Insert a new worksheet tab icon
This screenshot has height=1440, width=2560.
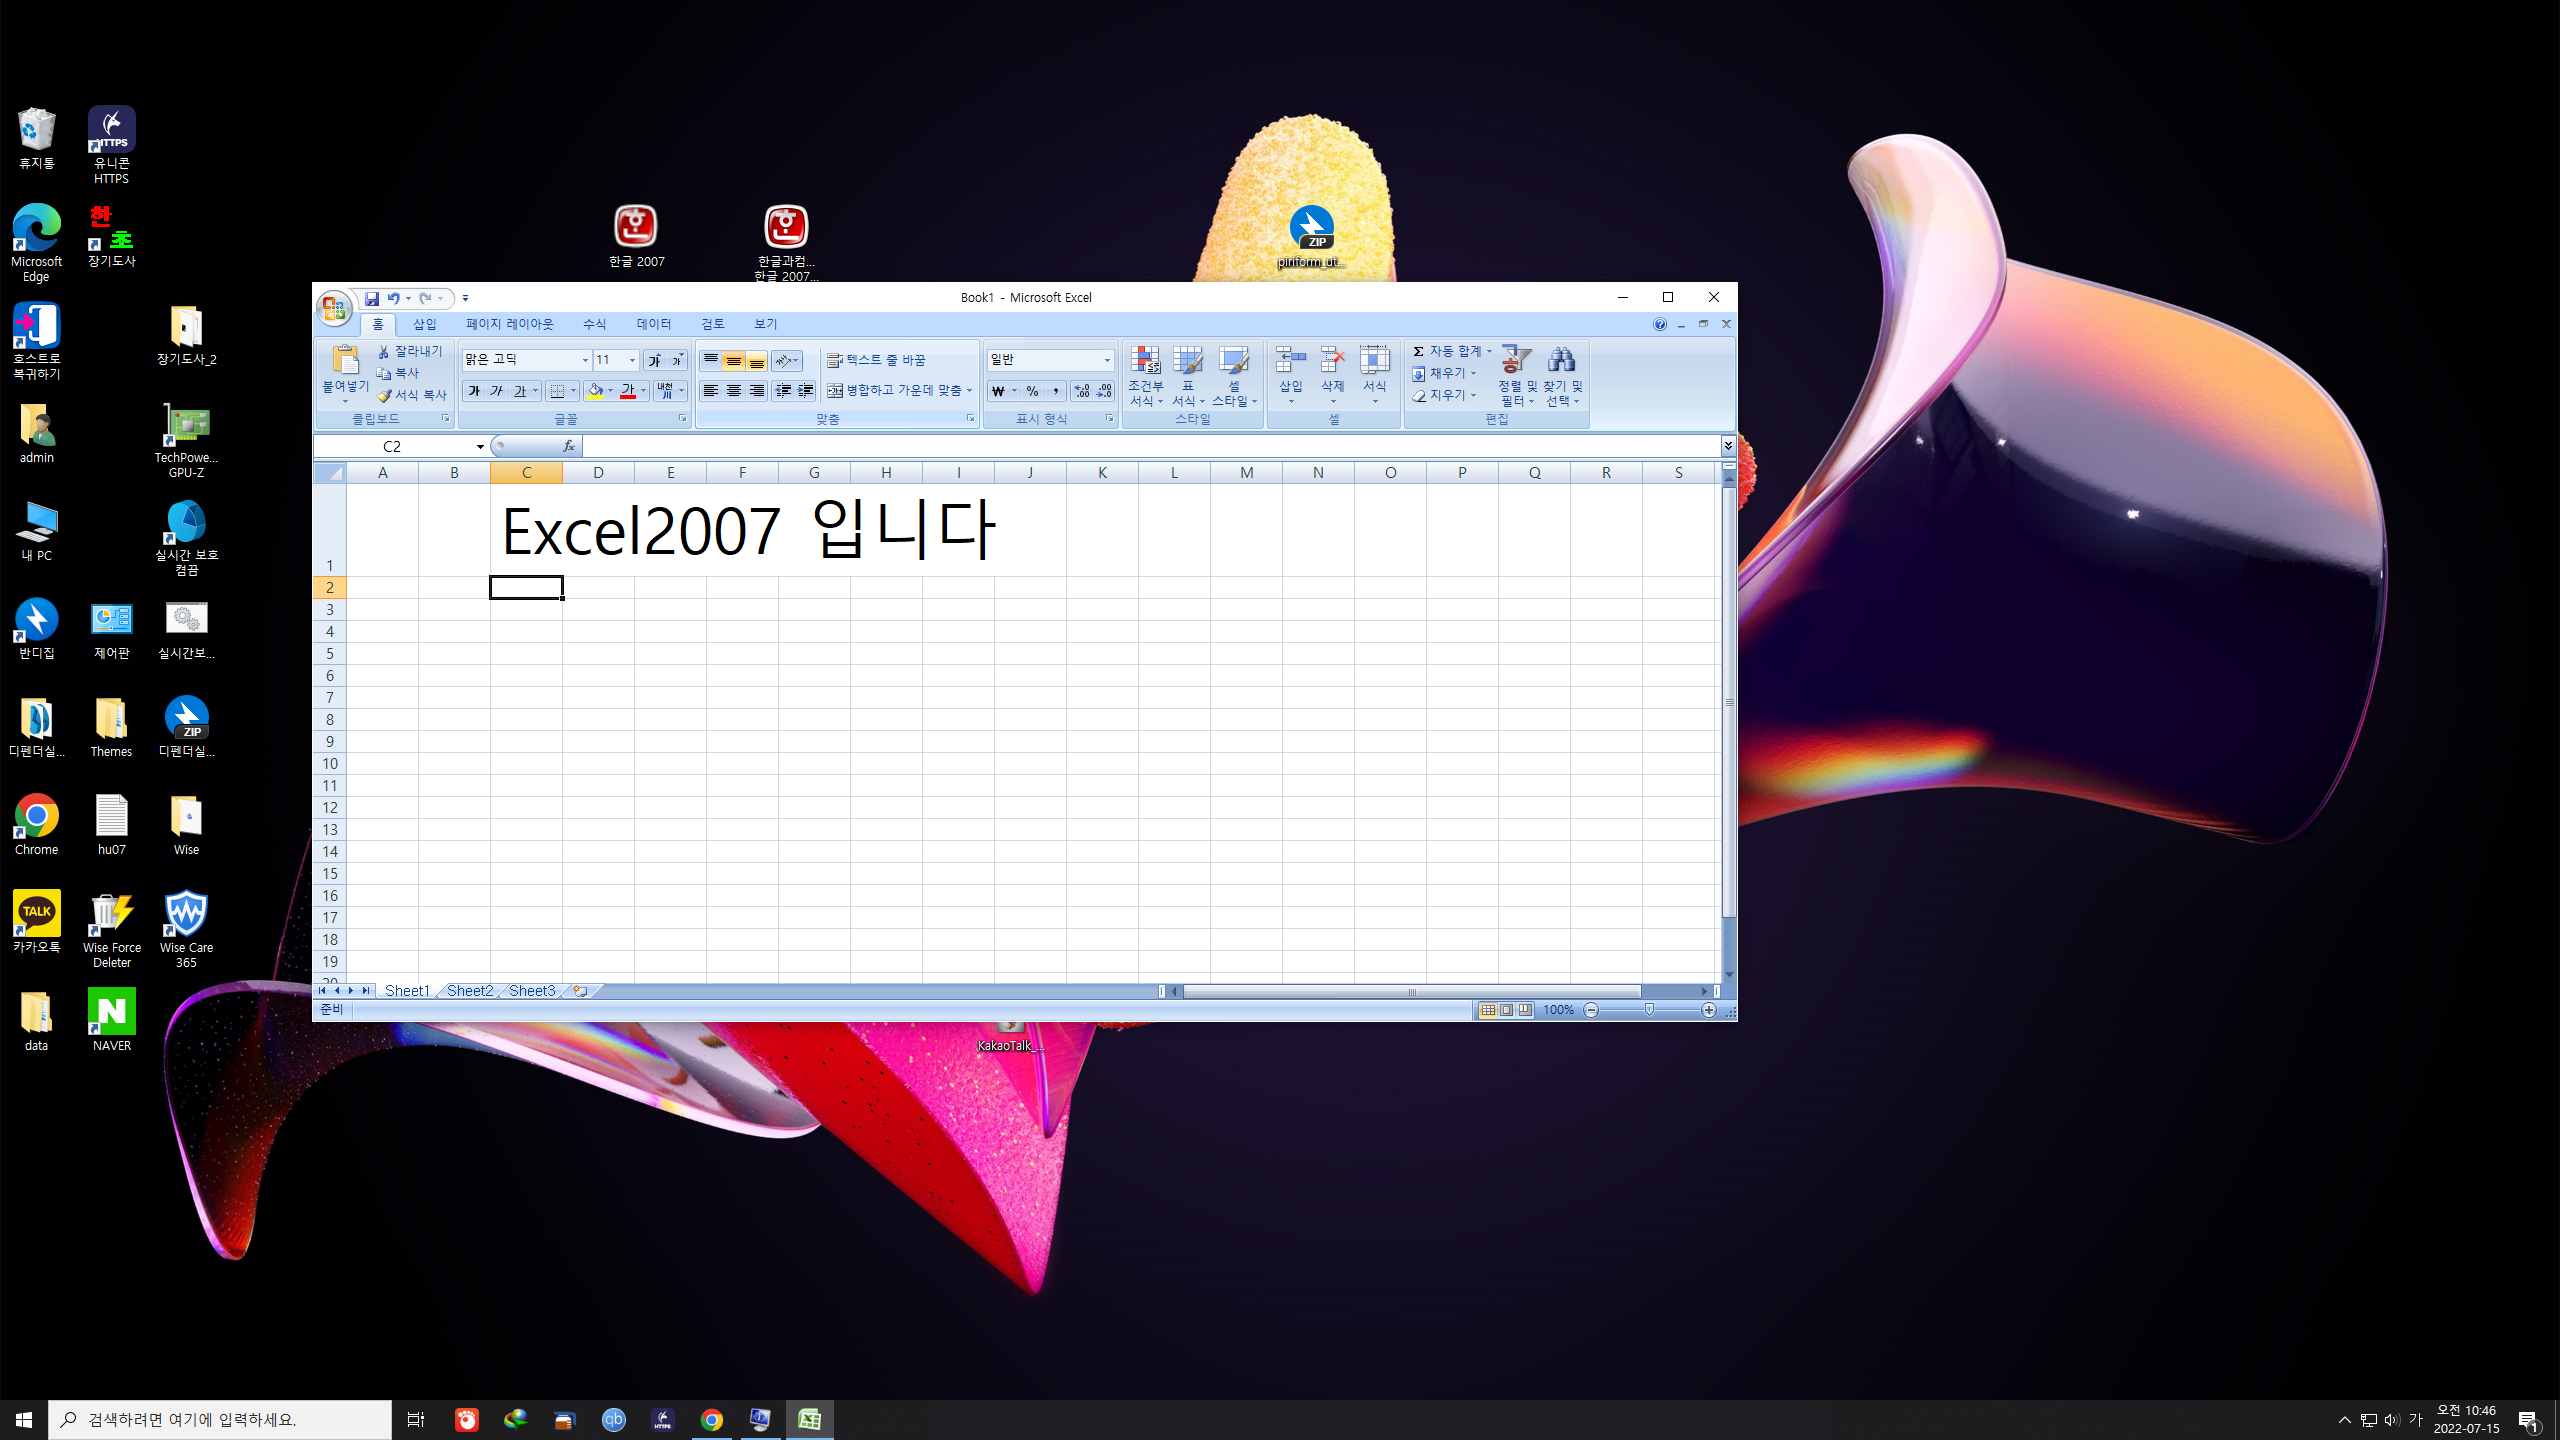(580, 991)
